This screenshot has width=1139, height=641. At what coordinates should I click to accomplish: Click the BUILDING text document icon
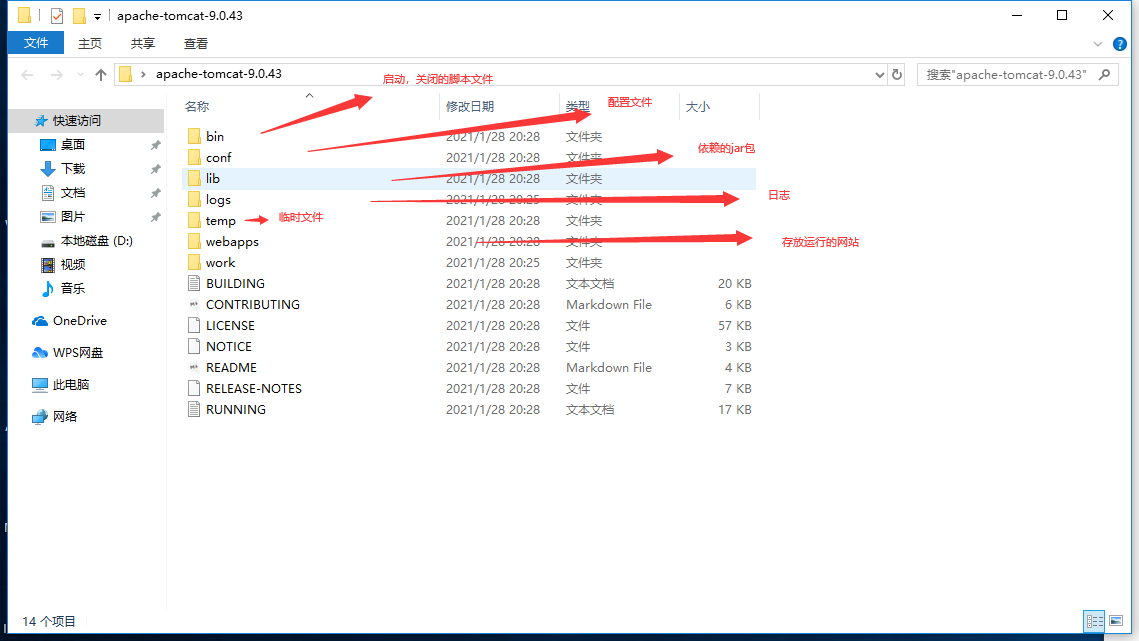[194, 283]
